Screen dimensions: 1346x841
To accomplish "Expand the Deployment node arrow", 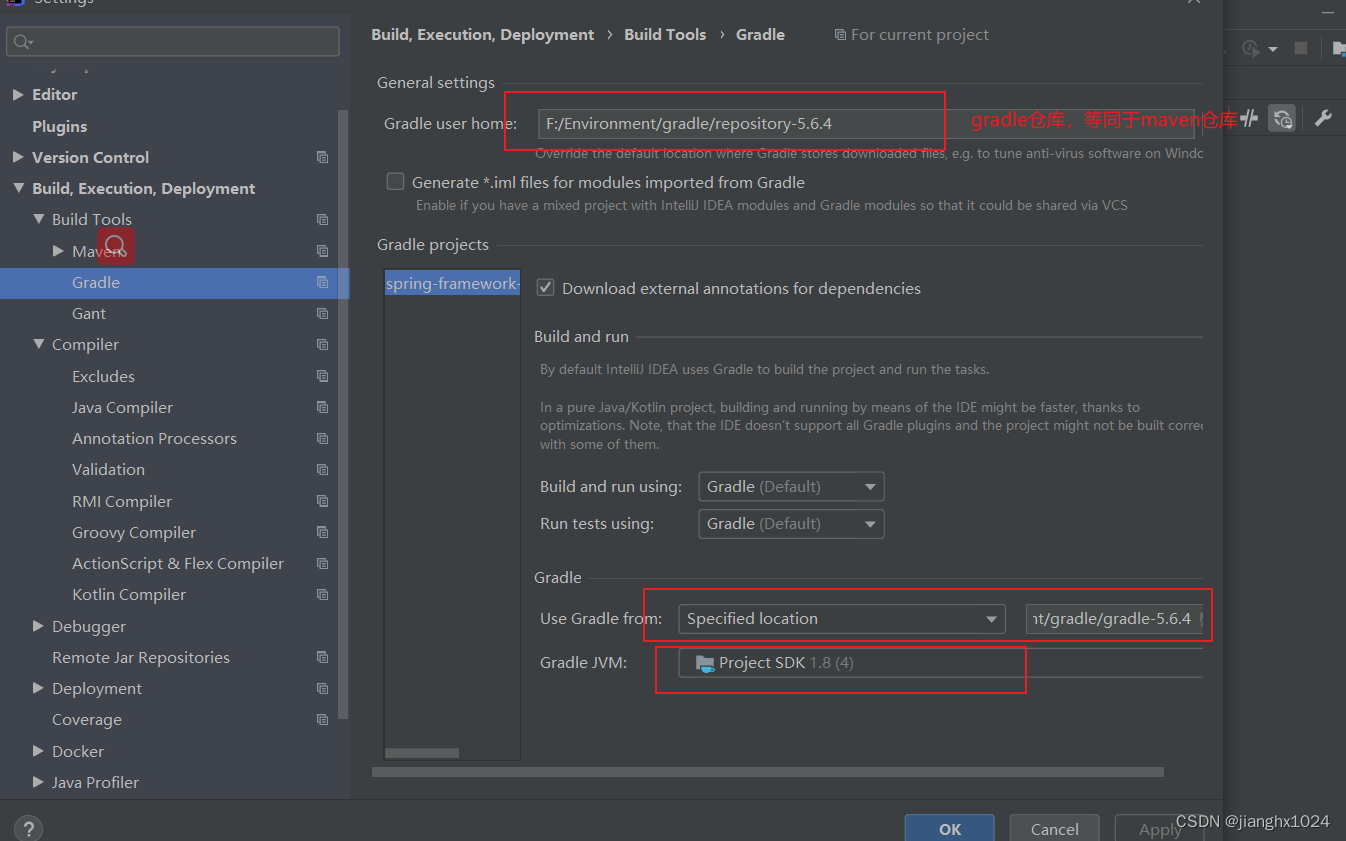I will tap(38, 688).
